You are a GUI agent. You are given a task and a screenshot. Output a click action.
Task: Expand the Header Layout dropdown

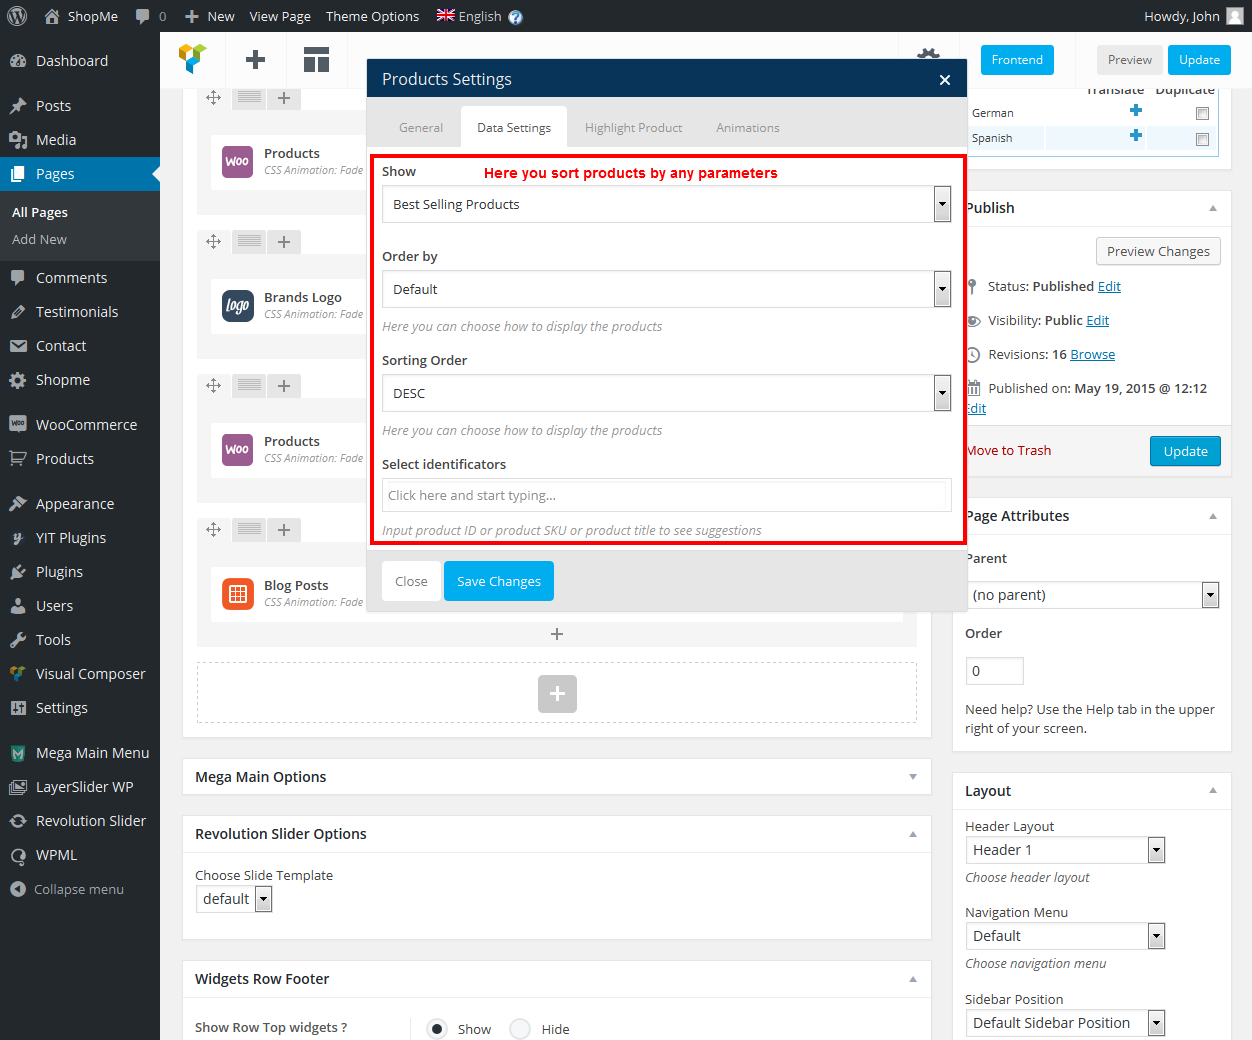click(x=1064, y=850)
